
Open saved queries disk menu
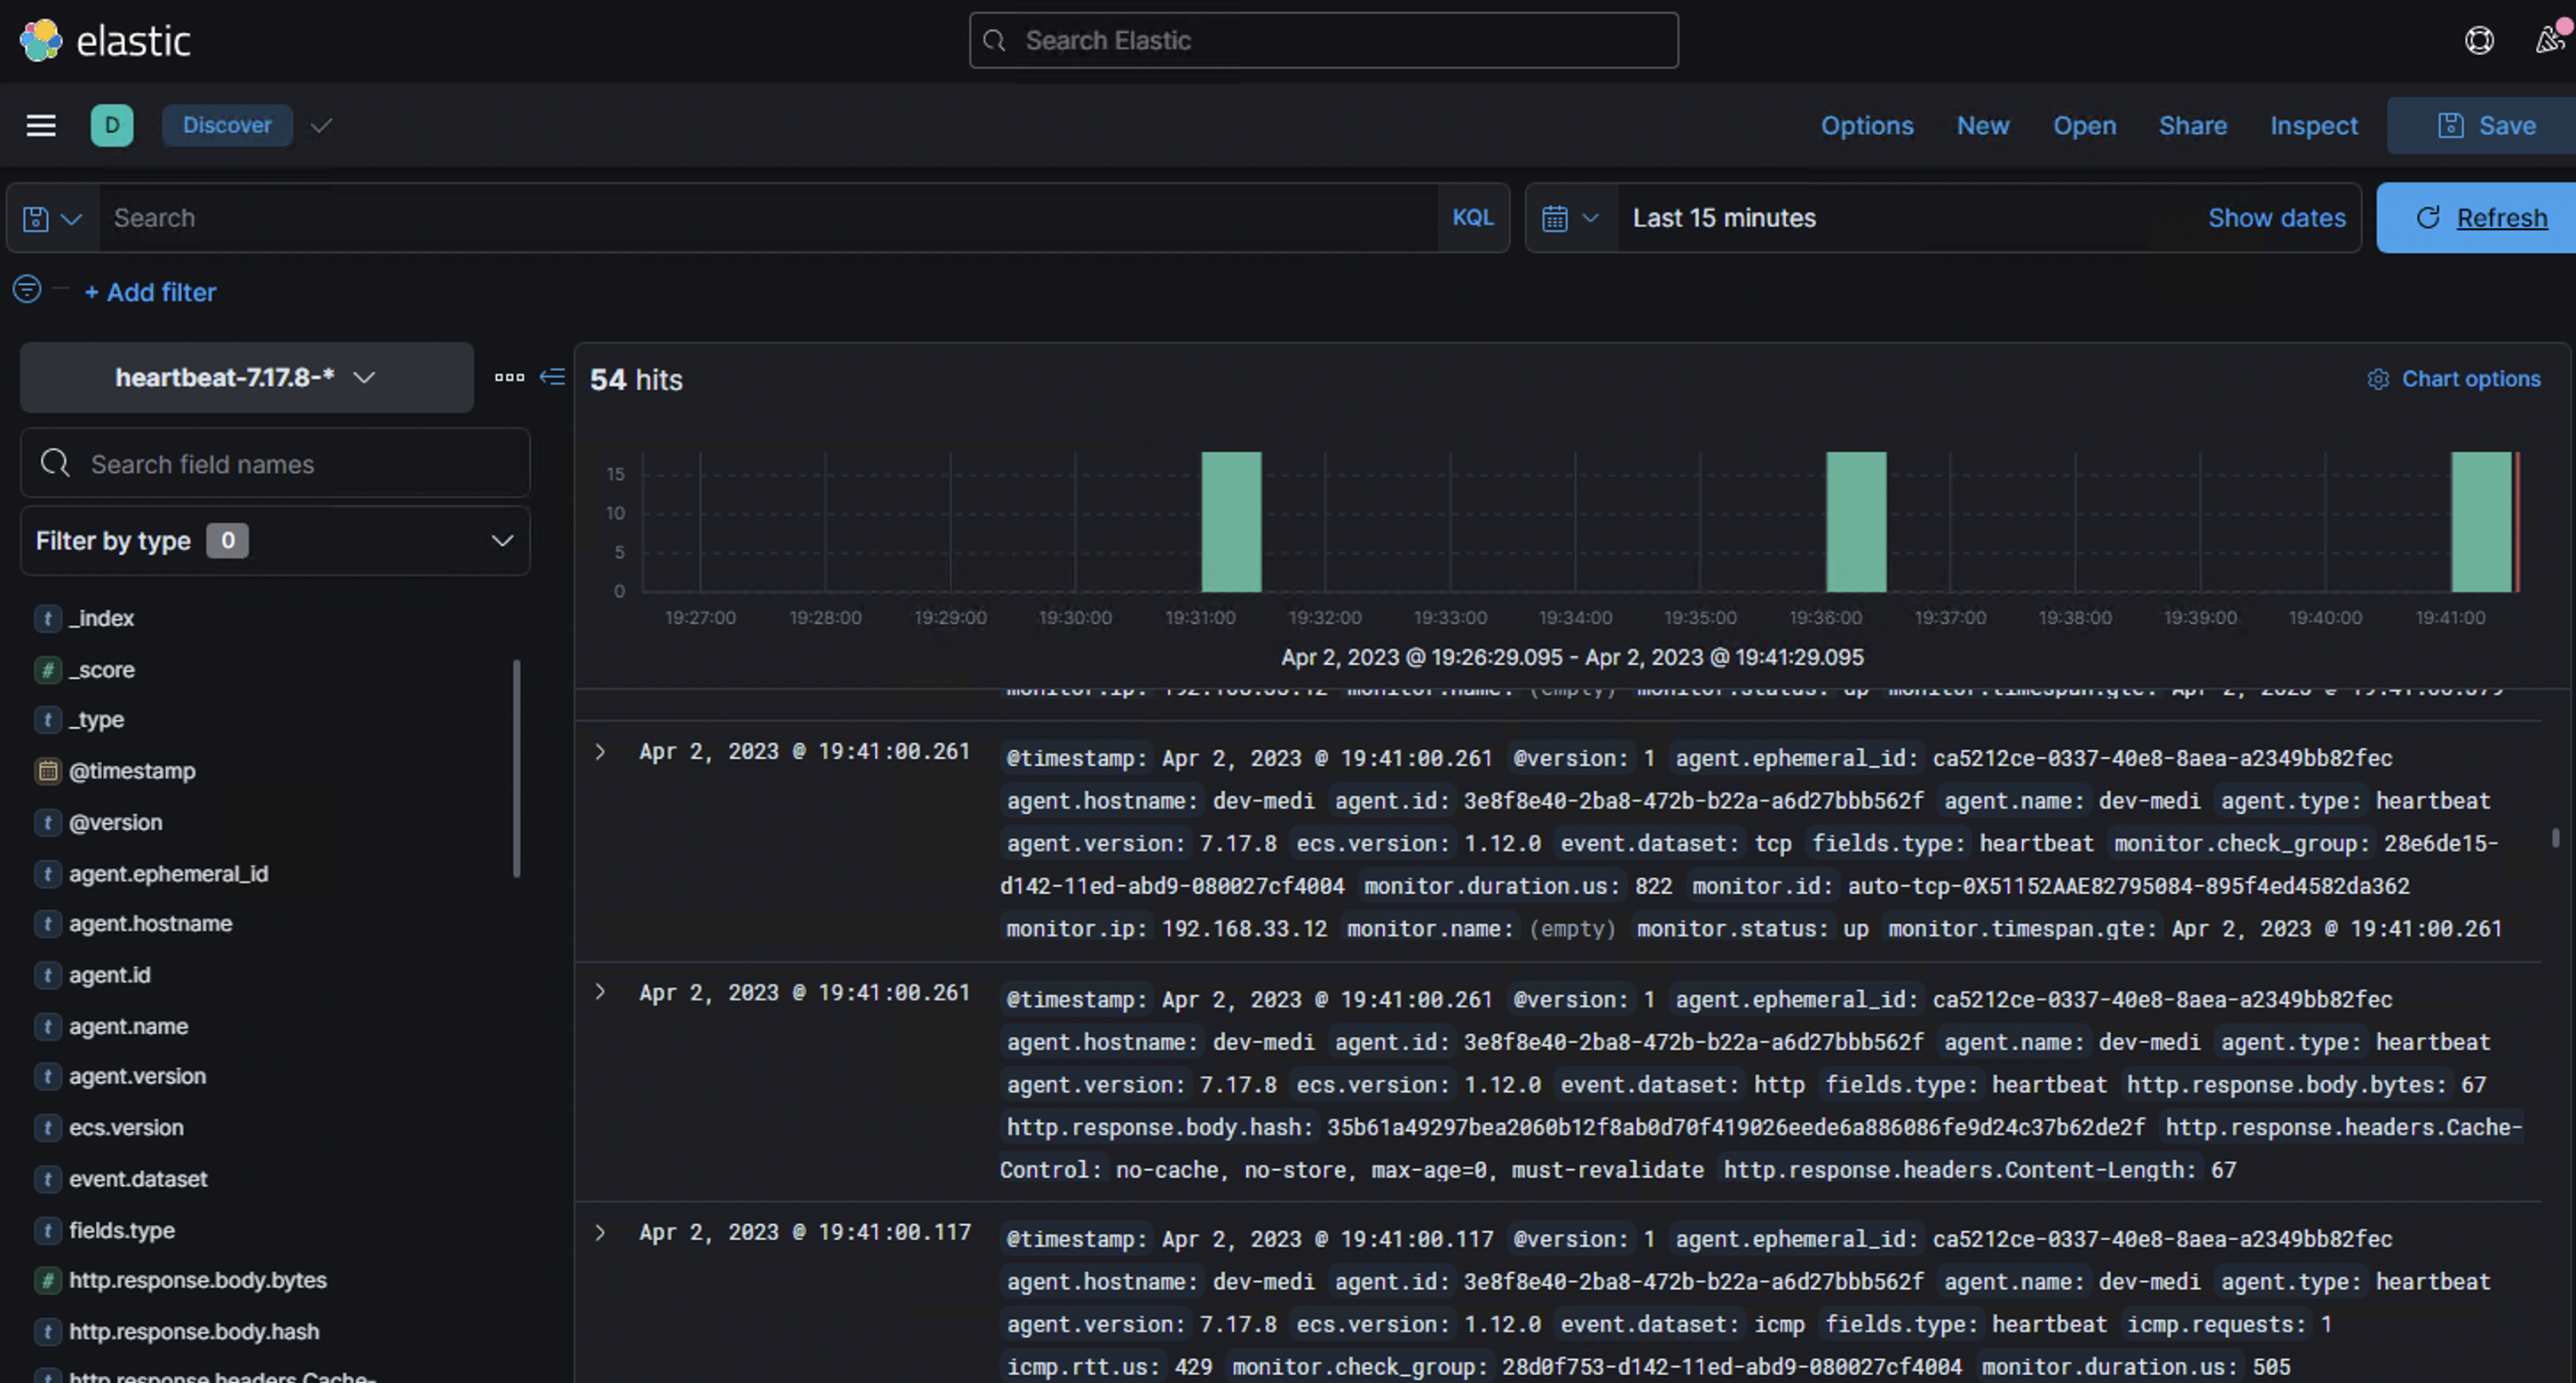pos(52,218)
